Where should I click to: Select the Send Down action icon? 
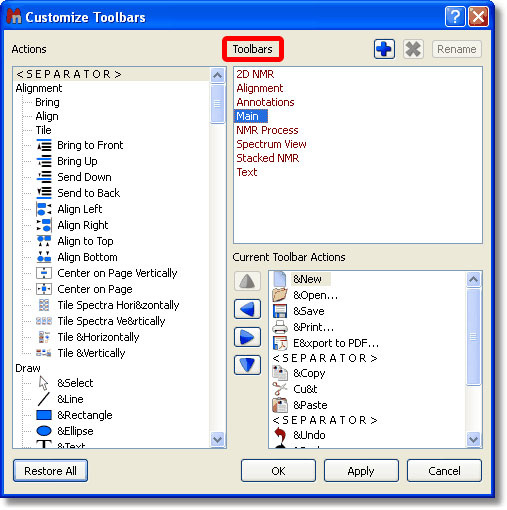44,177
